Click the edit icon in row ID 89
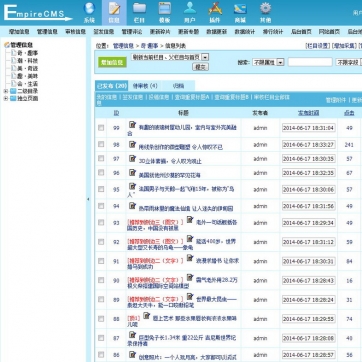This screenshot has width=362, height=362. [190, 297]
